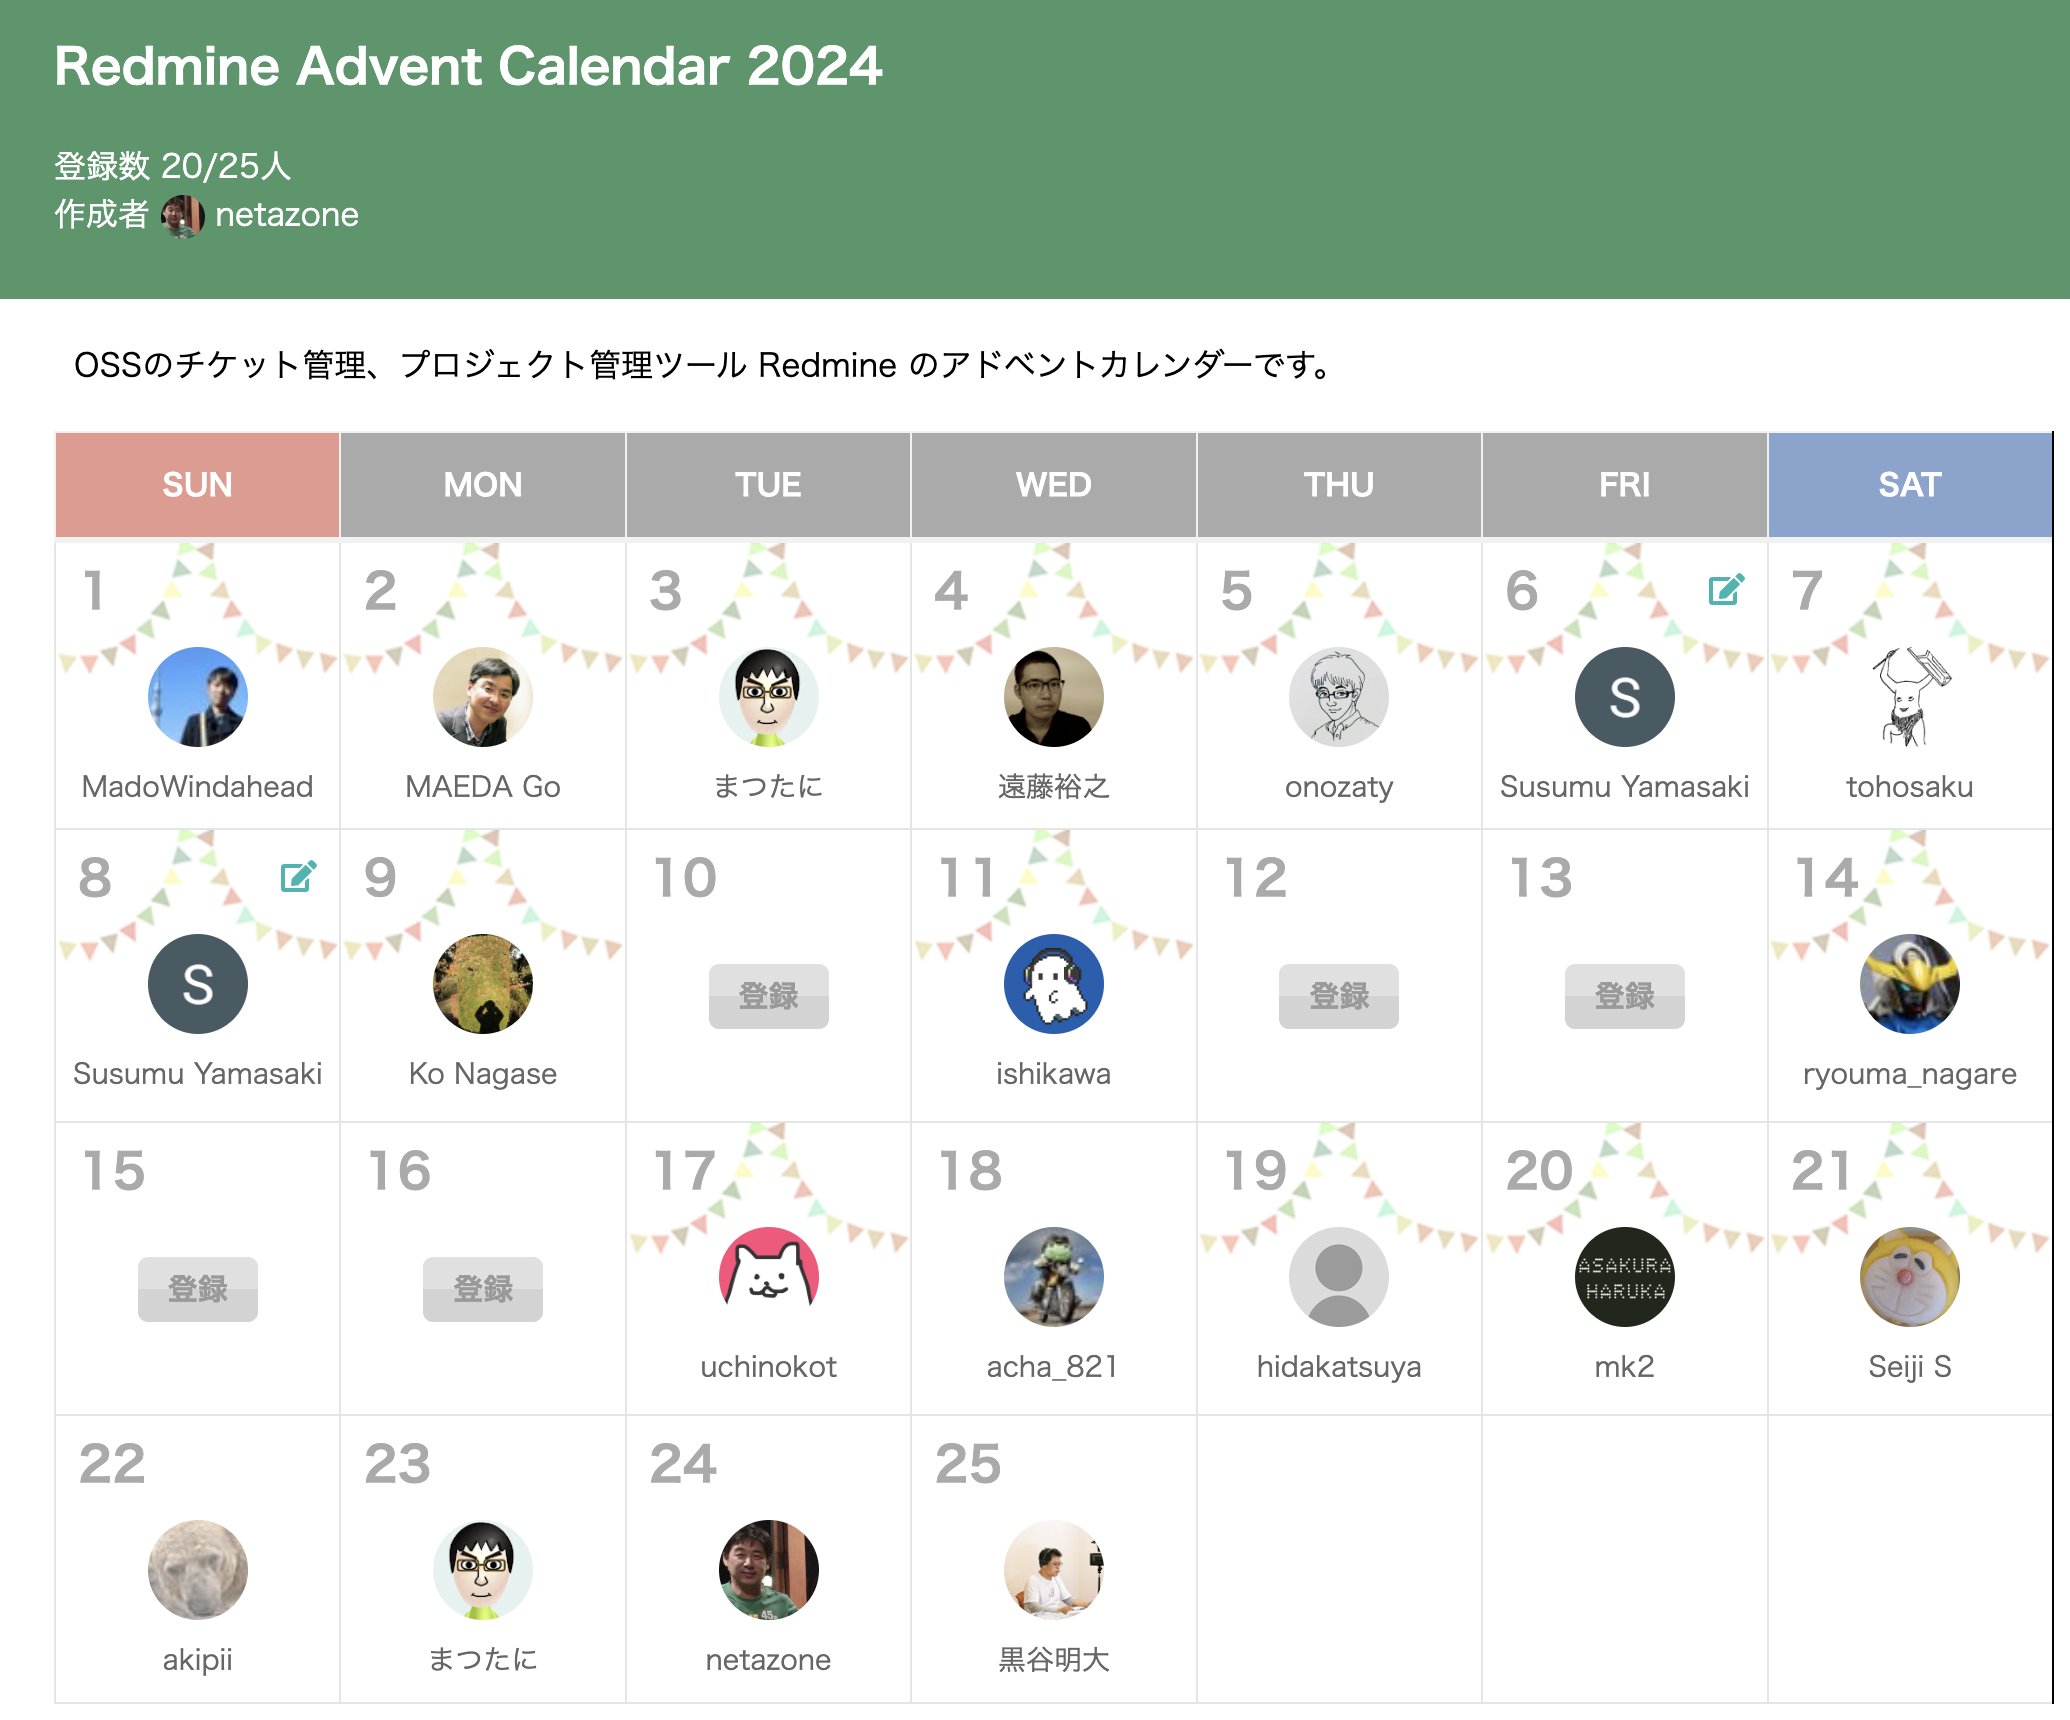Click hidakatsuya's default gray avatar
The width and height of the screenshot is (2070, 1720).
(x=1338, y=1277)
